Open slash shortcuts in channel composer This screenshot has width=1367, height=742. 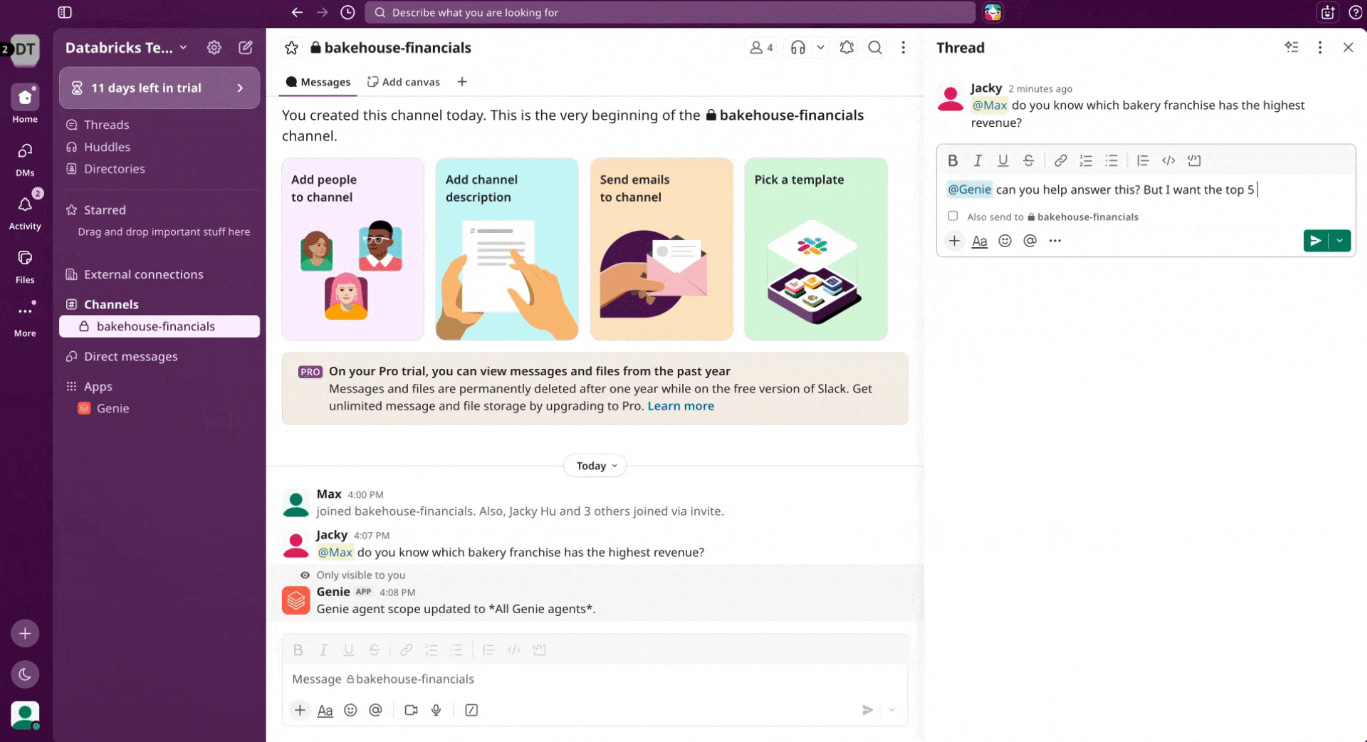tap(471, 710)
